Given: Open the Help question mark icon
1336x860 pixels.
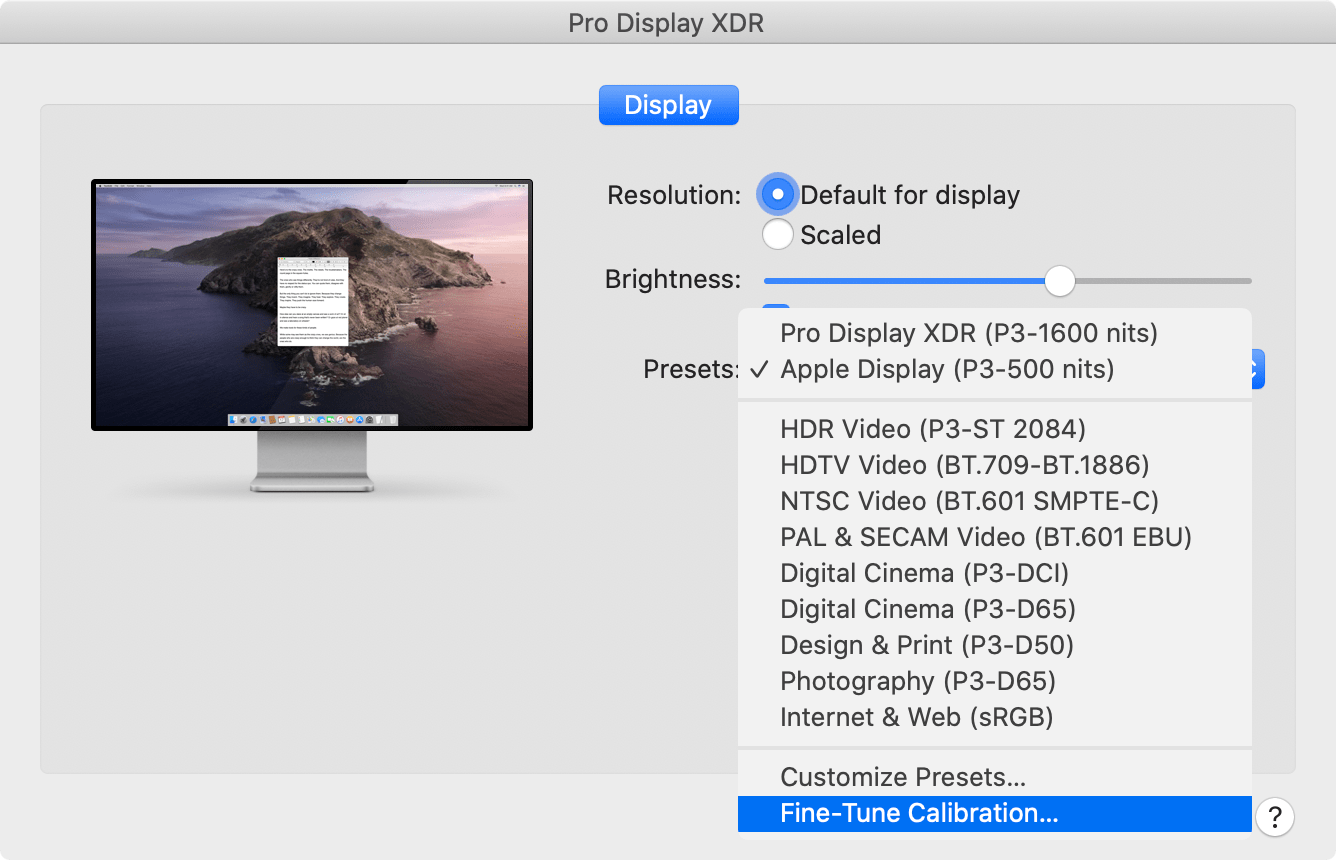Looking at the screenshot, I should point(1275,817).
